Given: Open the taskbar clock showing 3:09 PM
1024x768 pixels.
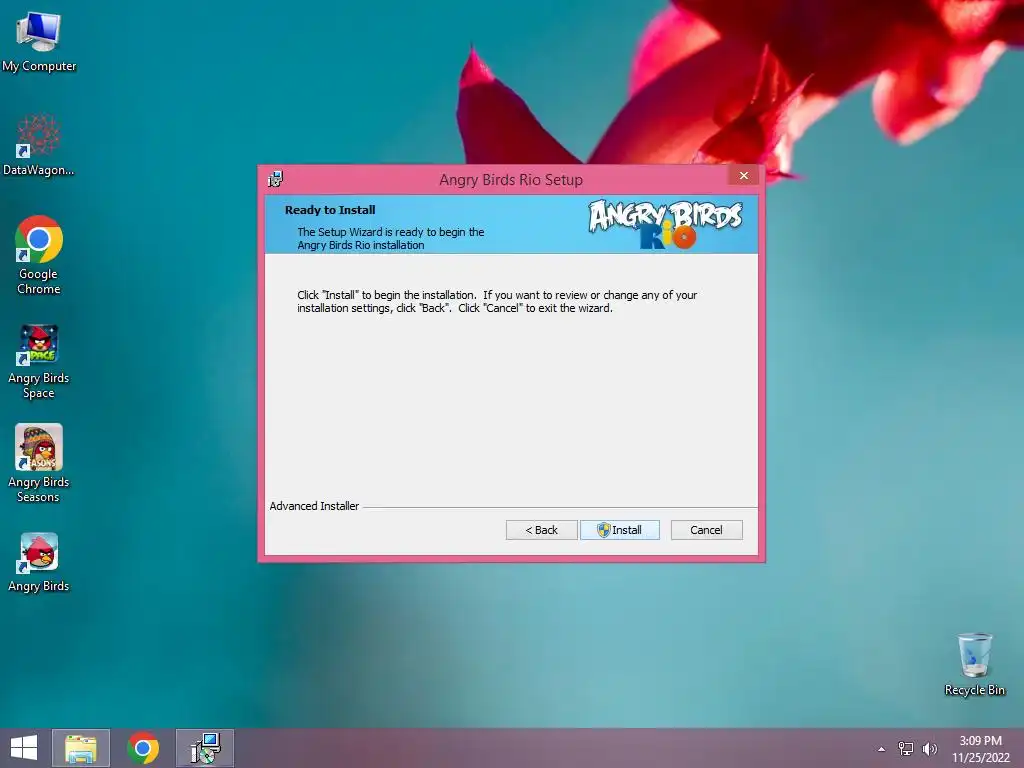Looking at the screenshot, I should point(980,749).
